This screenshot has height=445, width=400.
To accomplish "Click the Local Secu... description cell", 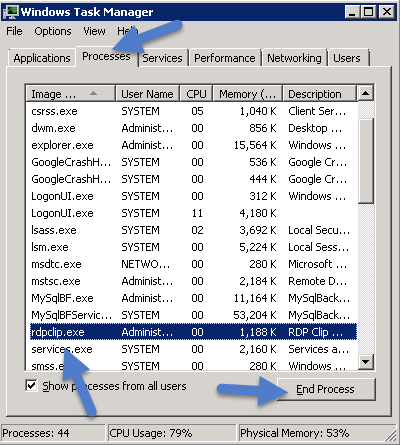I will 319,230.
